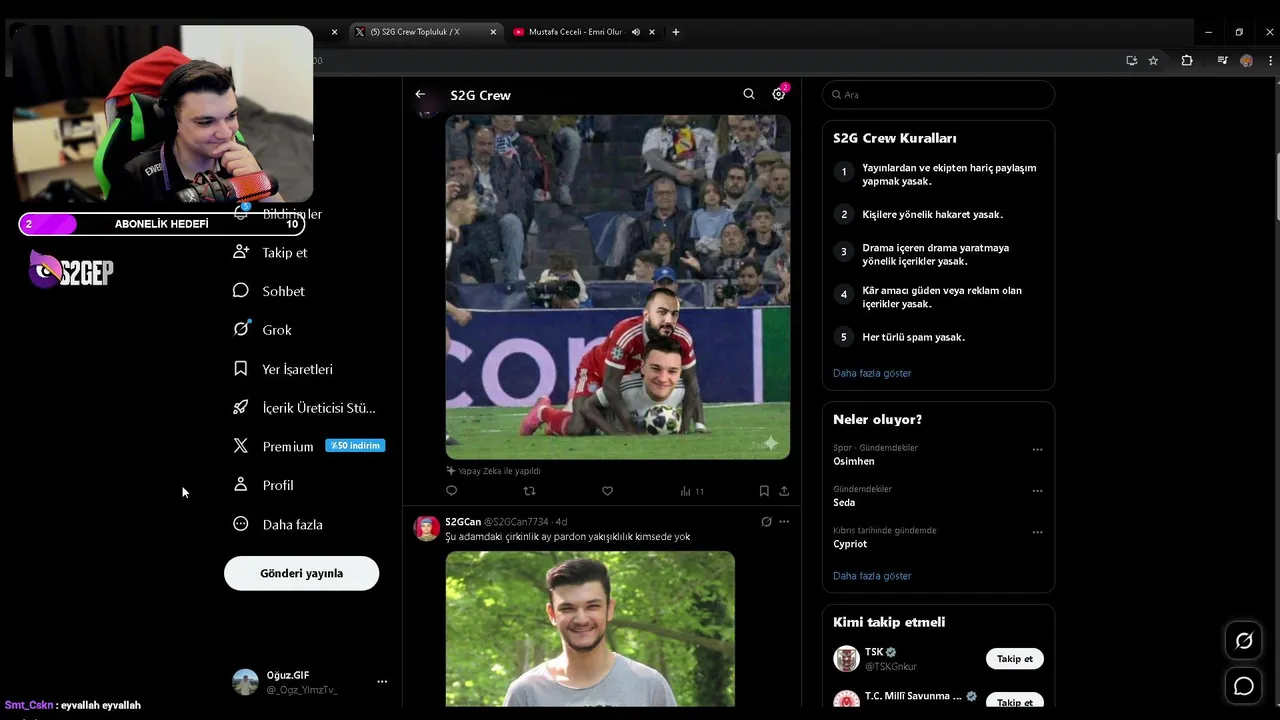Open community settings gear with notification badge

click(x=779, y=94)
